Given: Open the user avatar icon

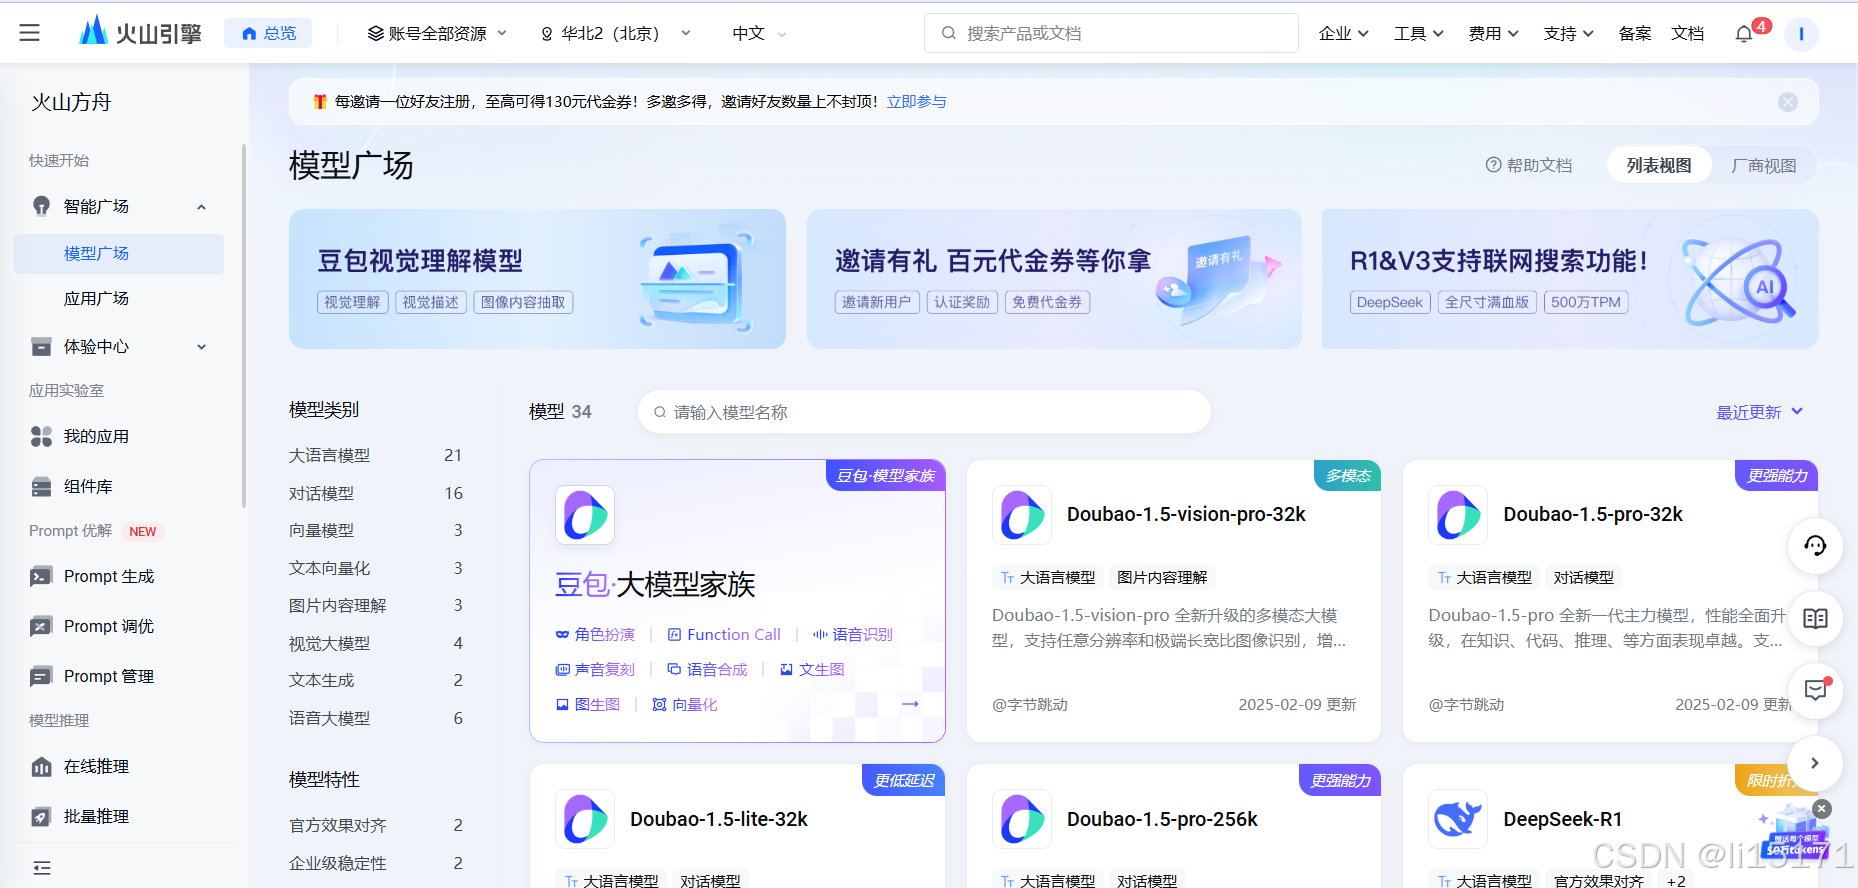Looking at the screenshot, I should point(1801,34).
